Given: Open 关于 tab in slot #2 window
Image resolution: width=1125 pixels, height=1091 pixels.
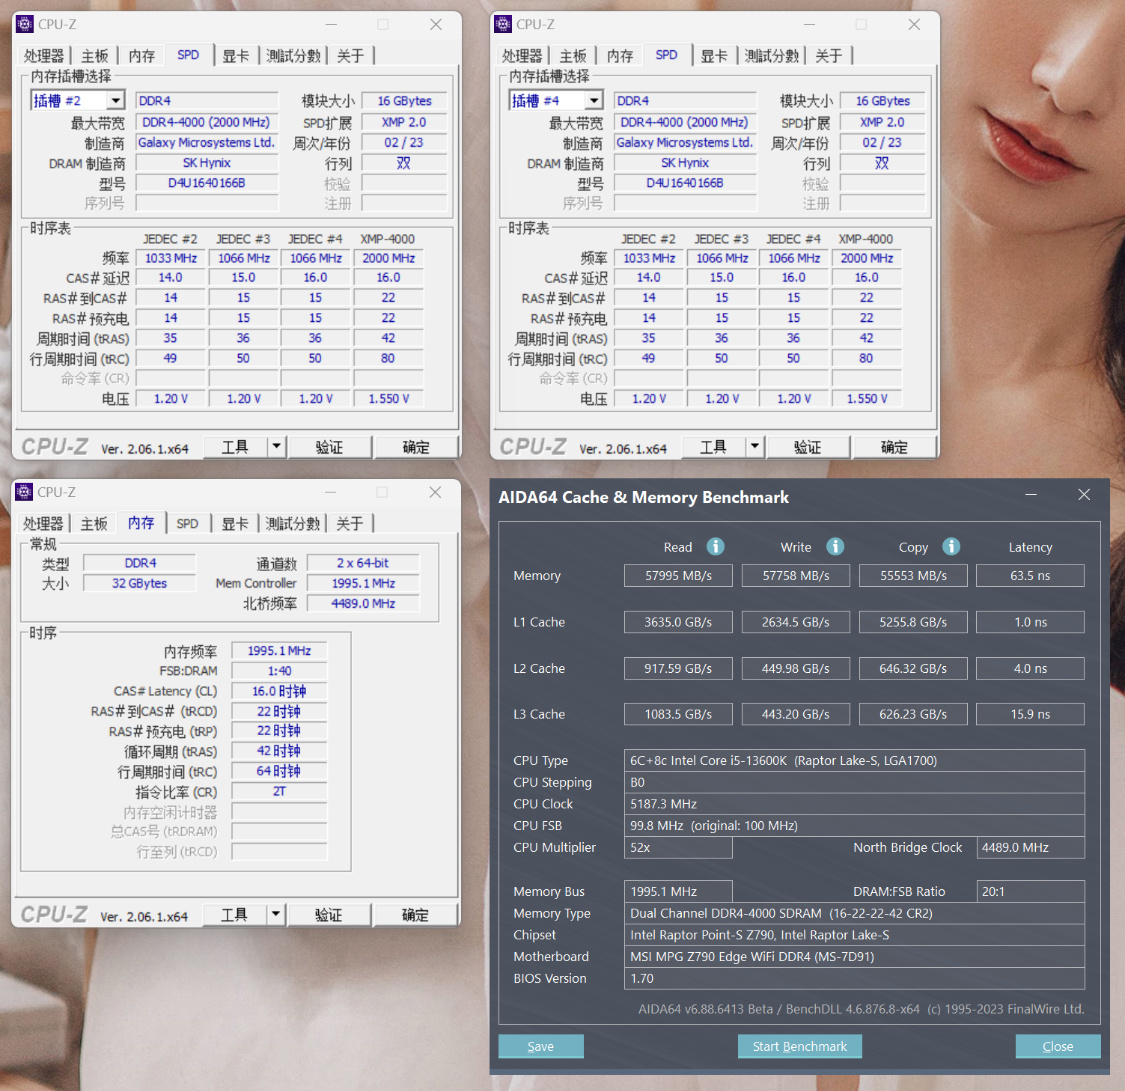Looking at the screenshot, I should (x=351, y=56).
